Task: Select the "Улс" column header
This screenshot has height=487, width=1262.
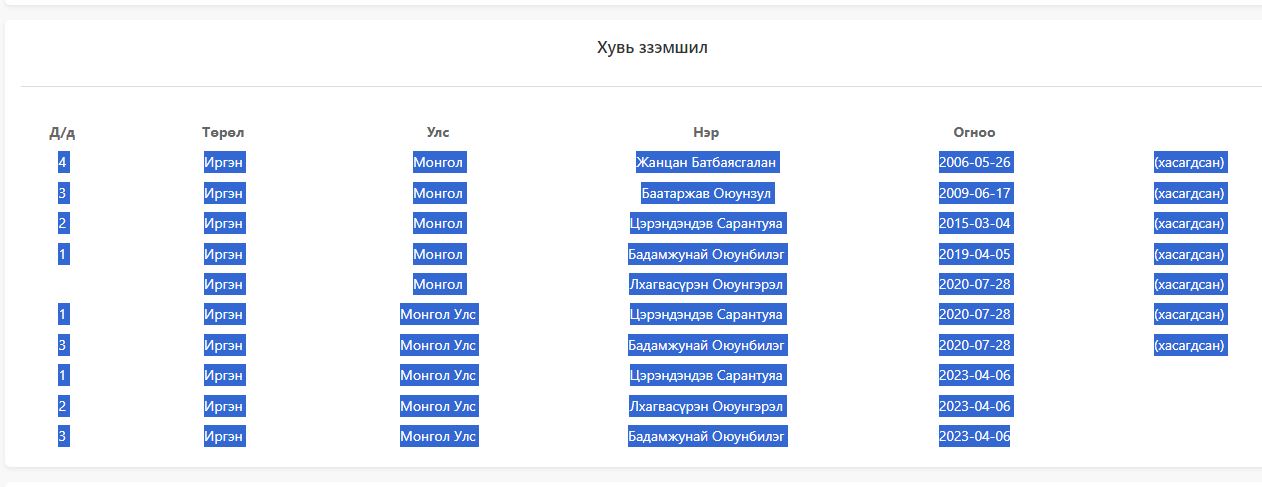Action: tap(438, 132)
